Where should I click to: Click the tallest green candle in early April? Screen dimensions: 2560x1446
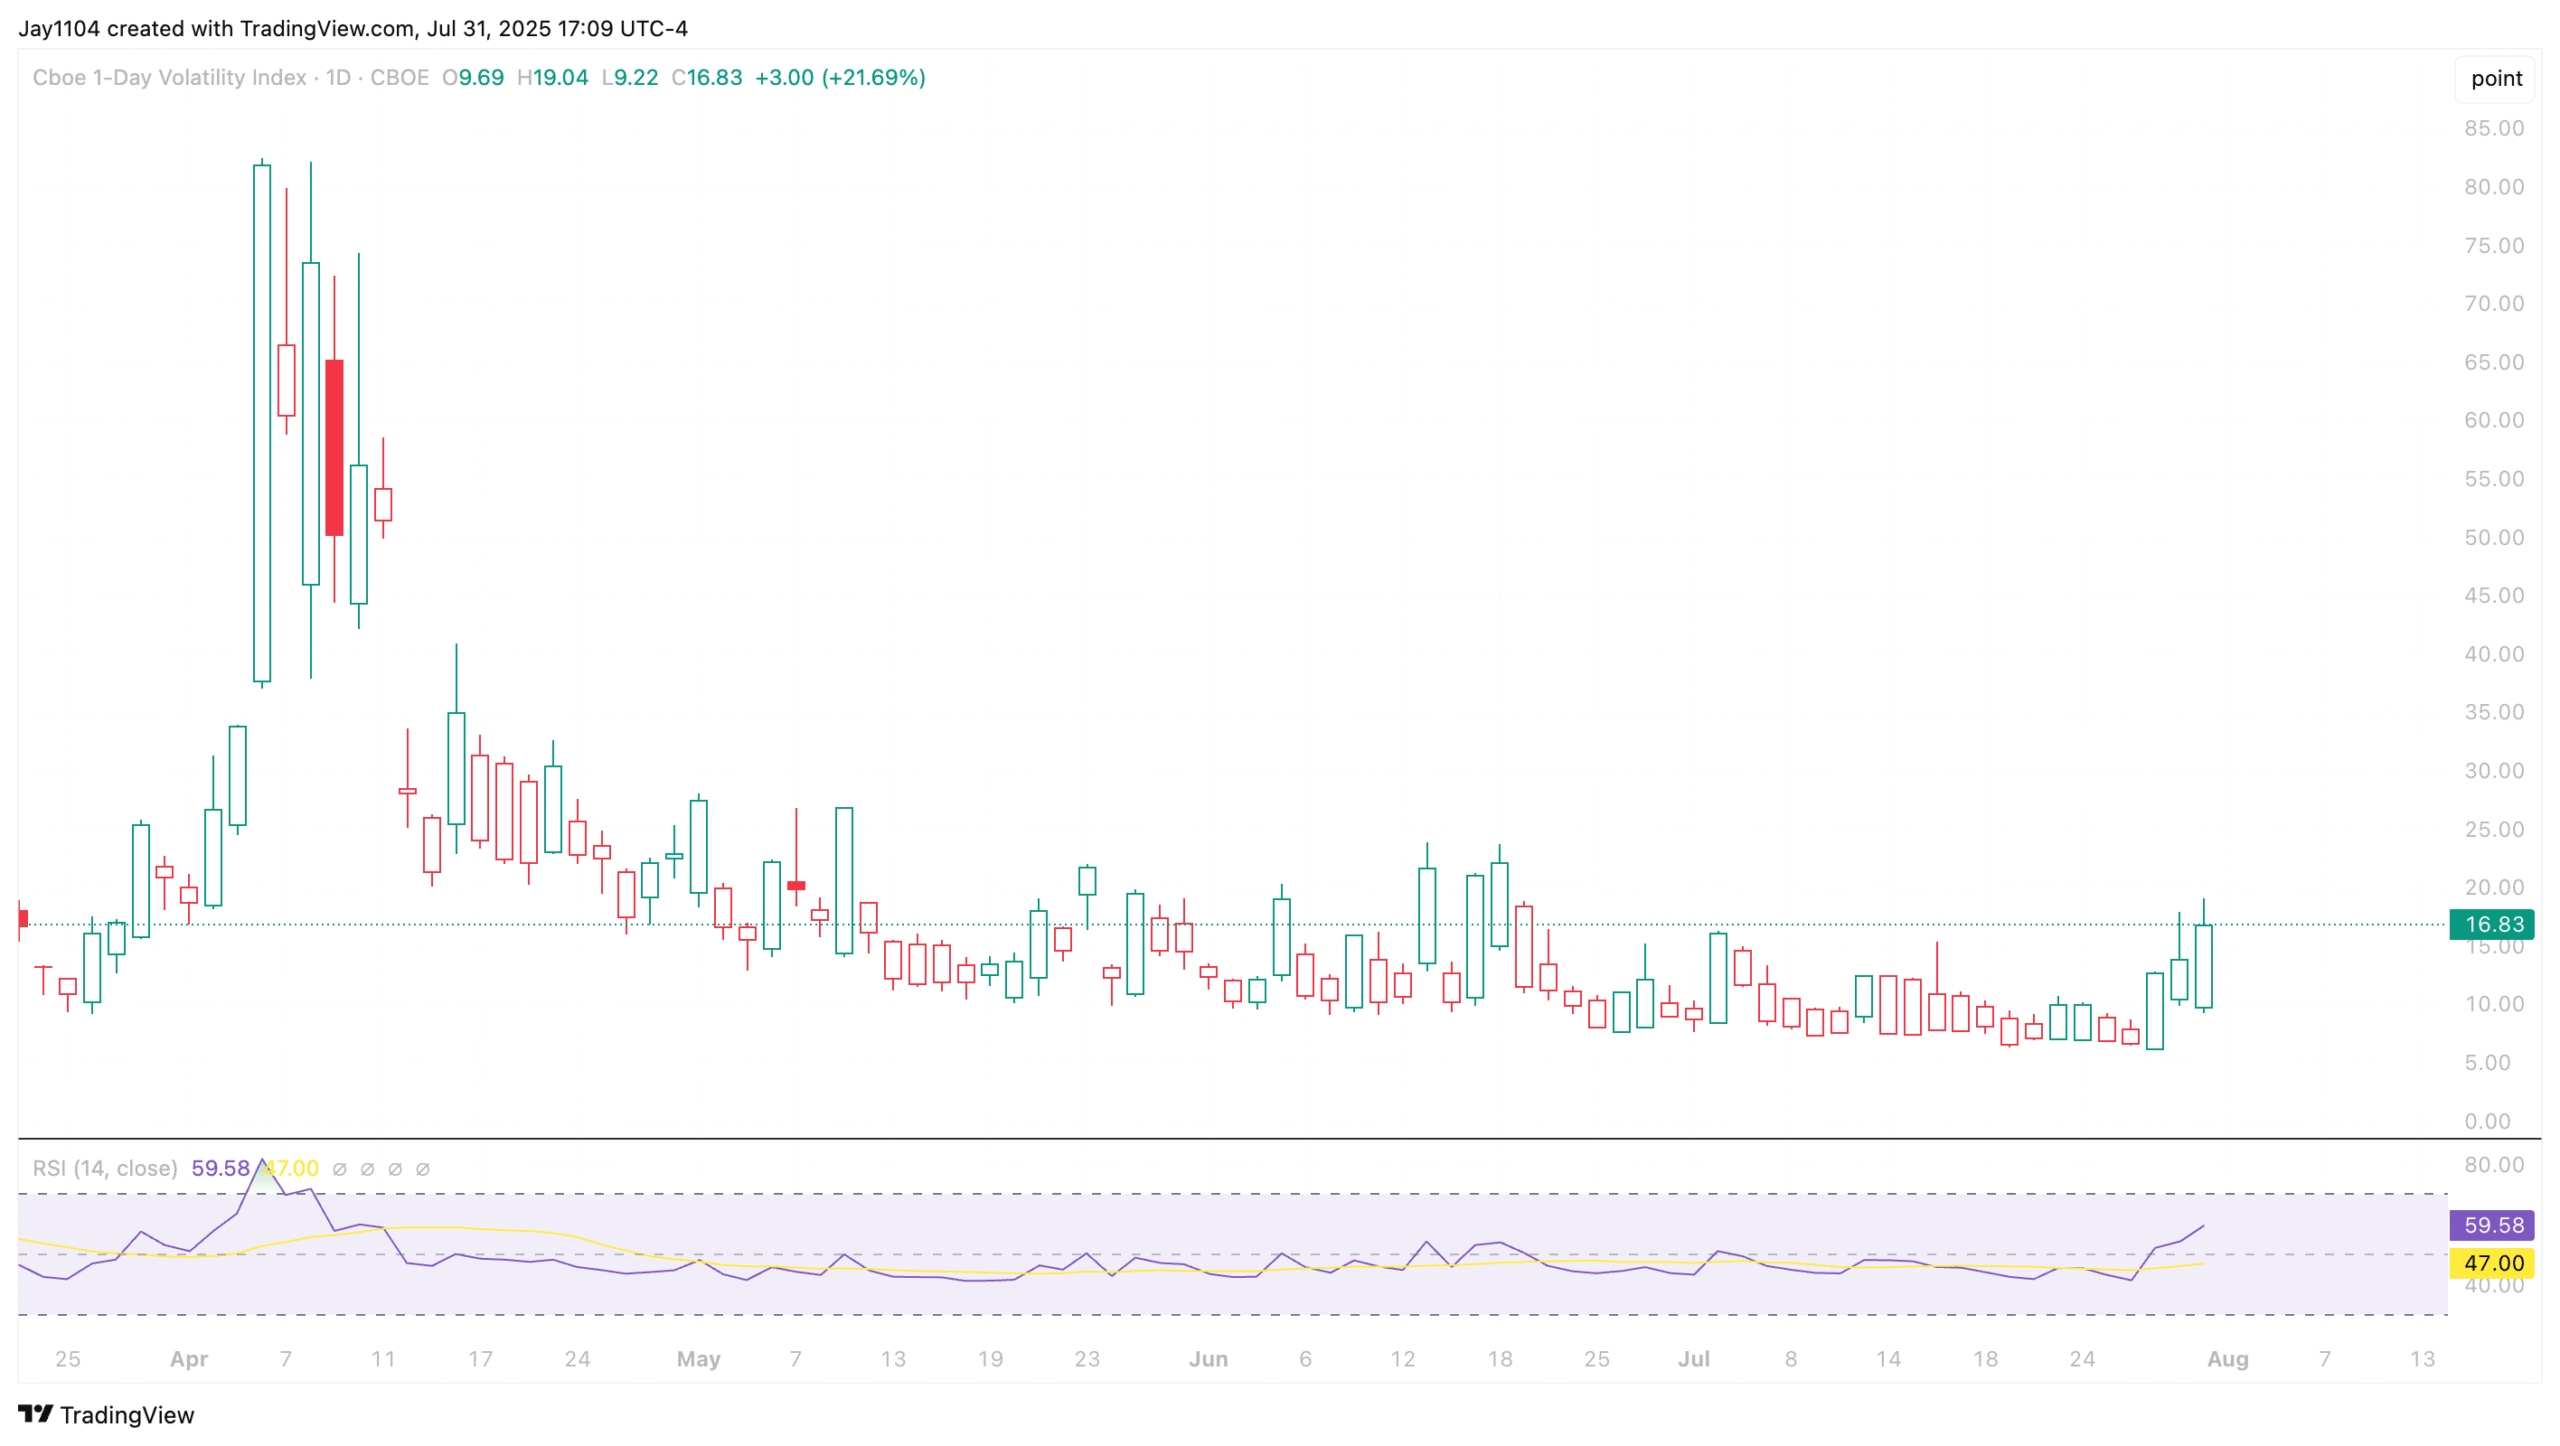point(262,422)
